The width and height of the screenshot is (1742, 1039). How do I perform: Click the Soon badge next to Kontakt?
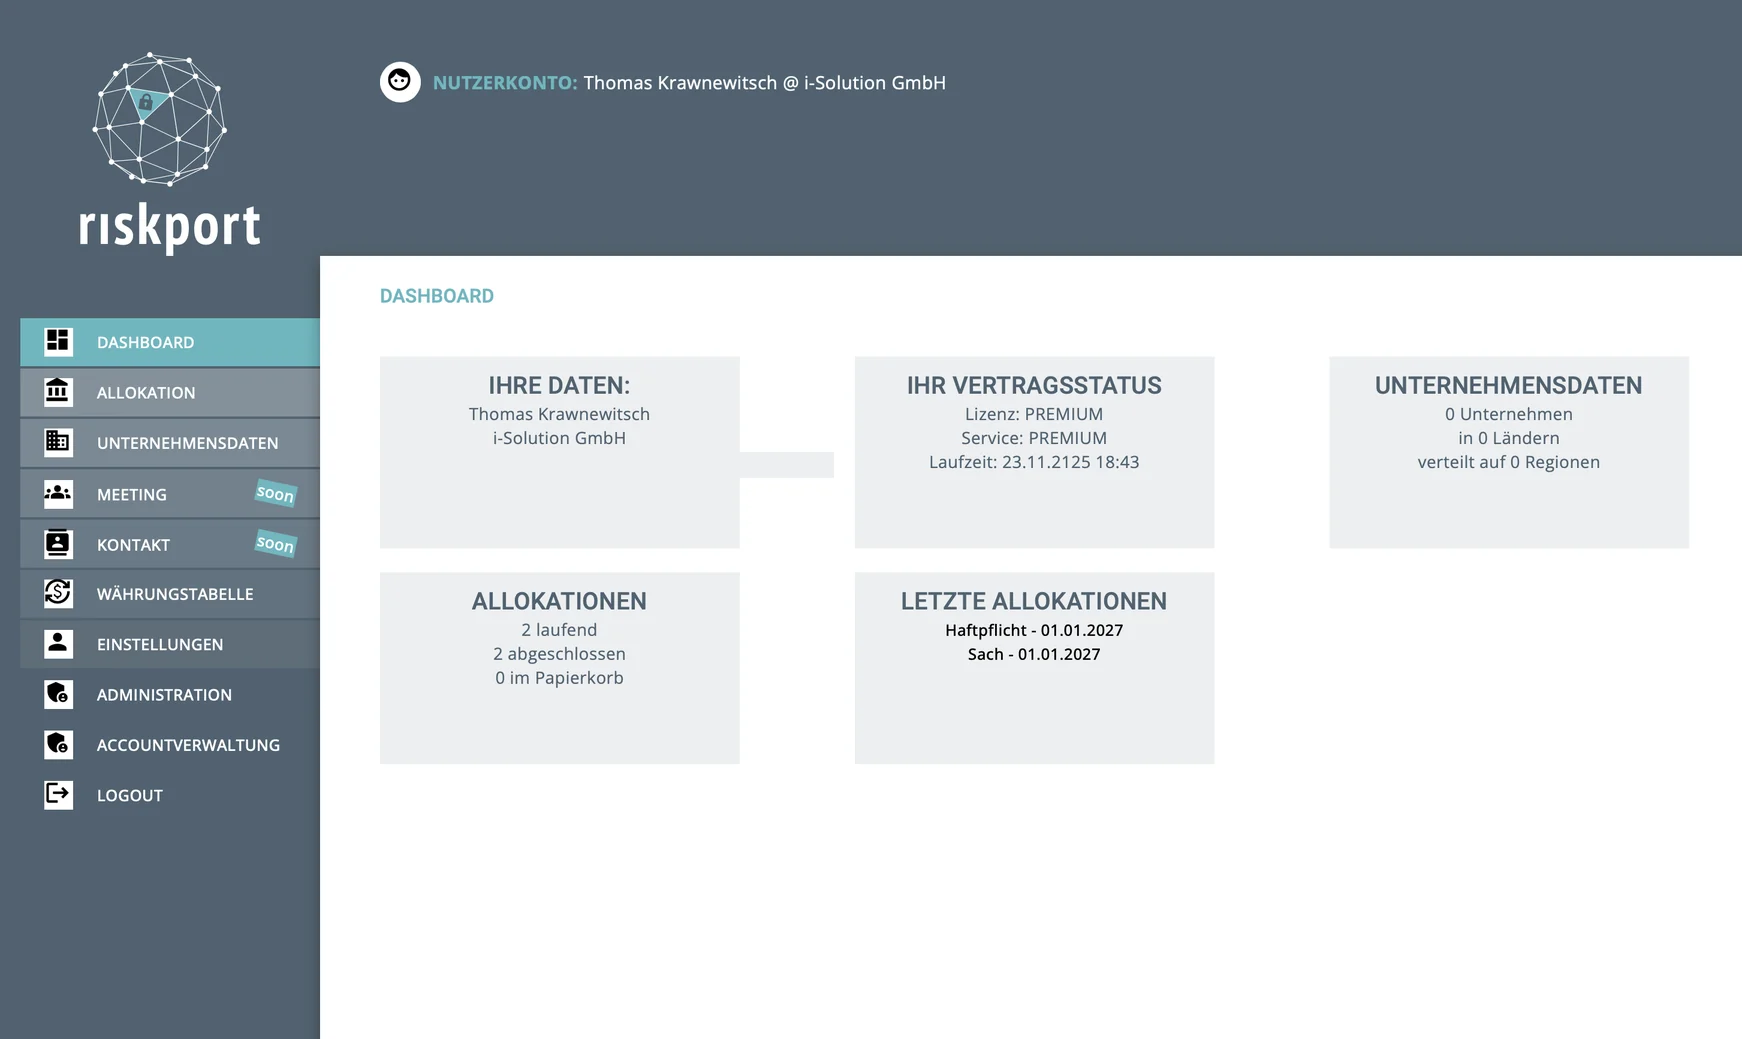275,543
